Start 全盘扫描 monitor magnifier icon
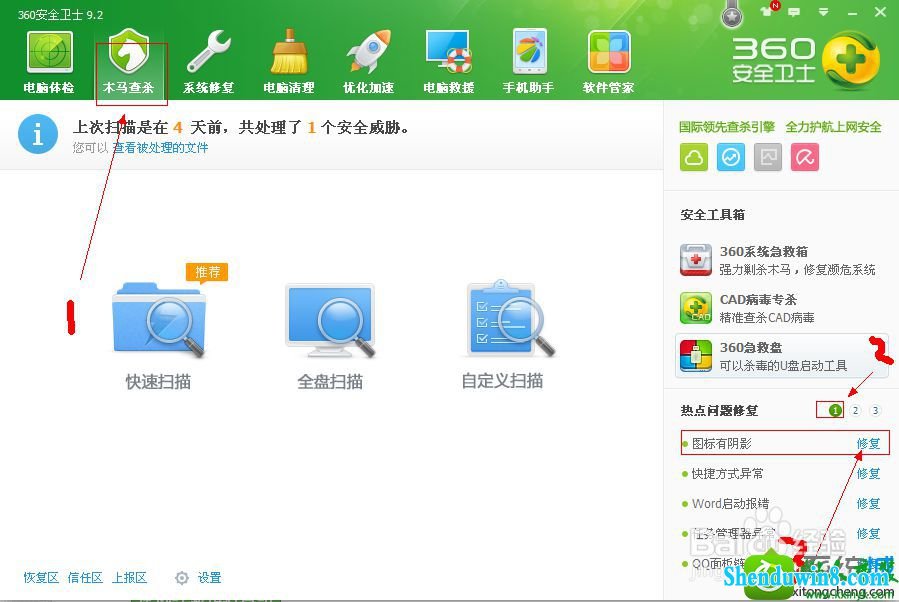 pos(330,319)
